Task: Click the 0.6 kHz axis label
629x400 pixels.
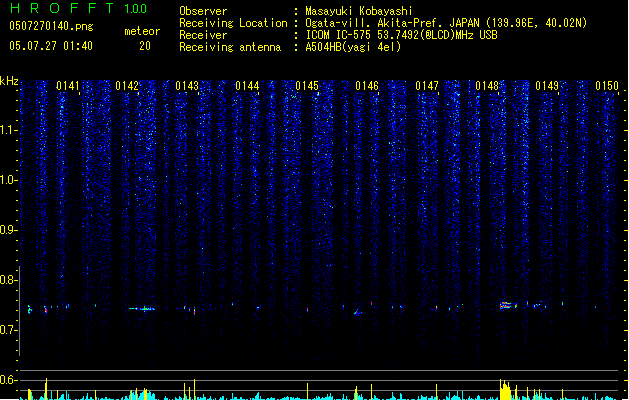Action: coord(7,380)
